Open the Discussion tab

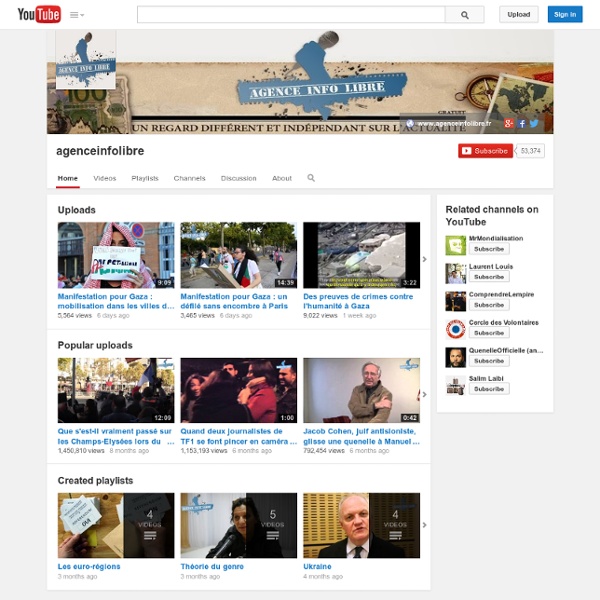coord(238,178)
